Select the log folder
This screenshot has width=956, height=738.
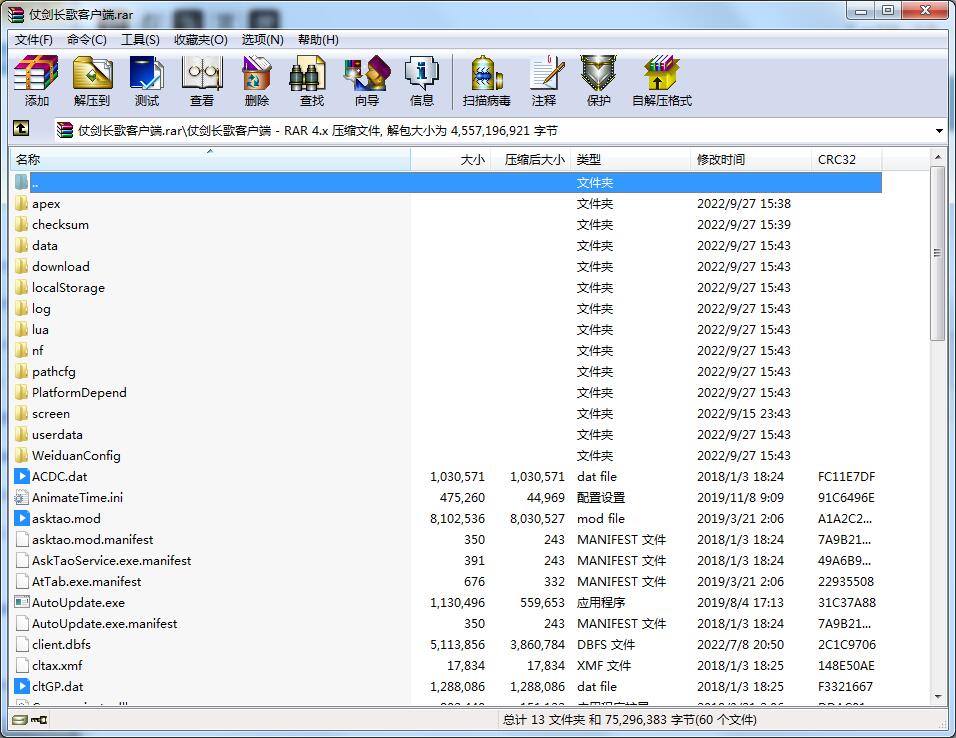point(447,309)
